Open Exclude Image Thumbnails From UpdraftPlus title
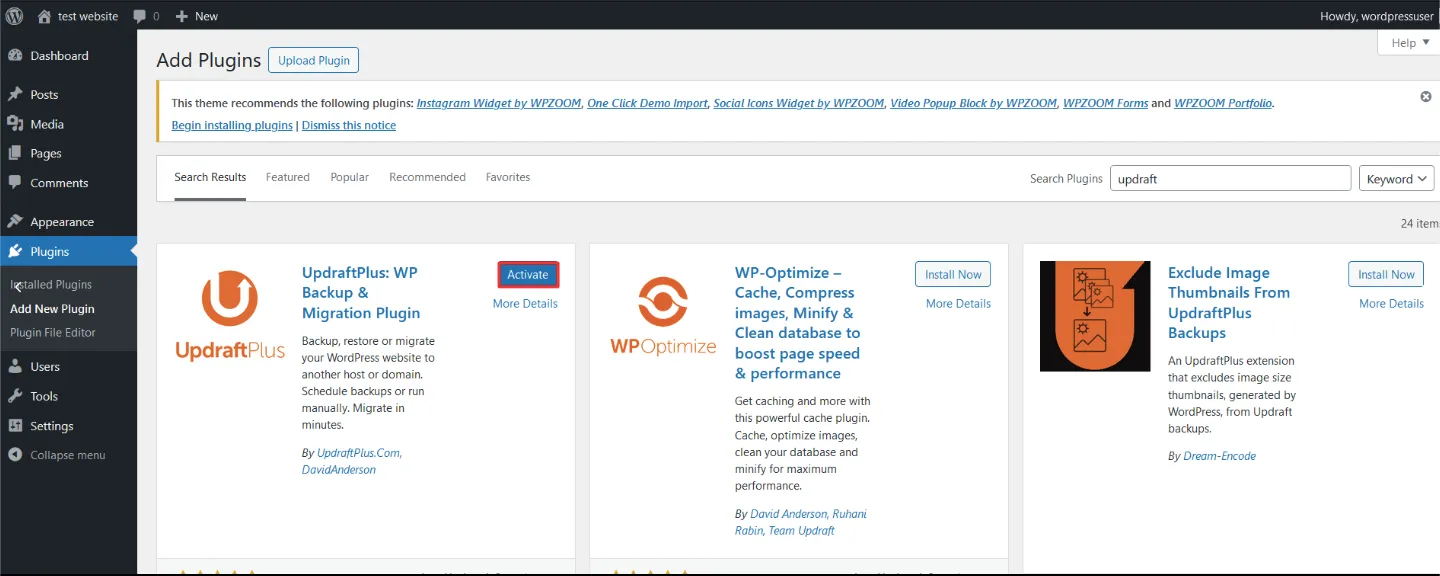 tap(1229, 303)
